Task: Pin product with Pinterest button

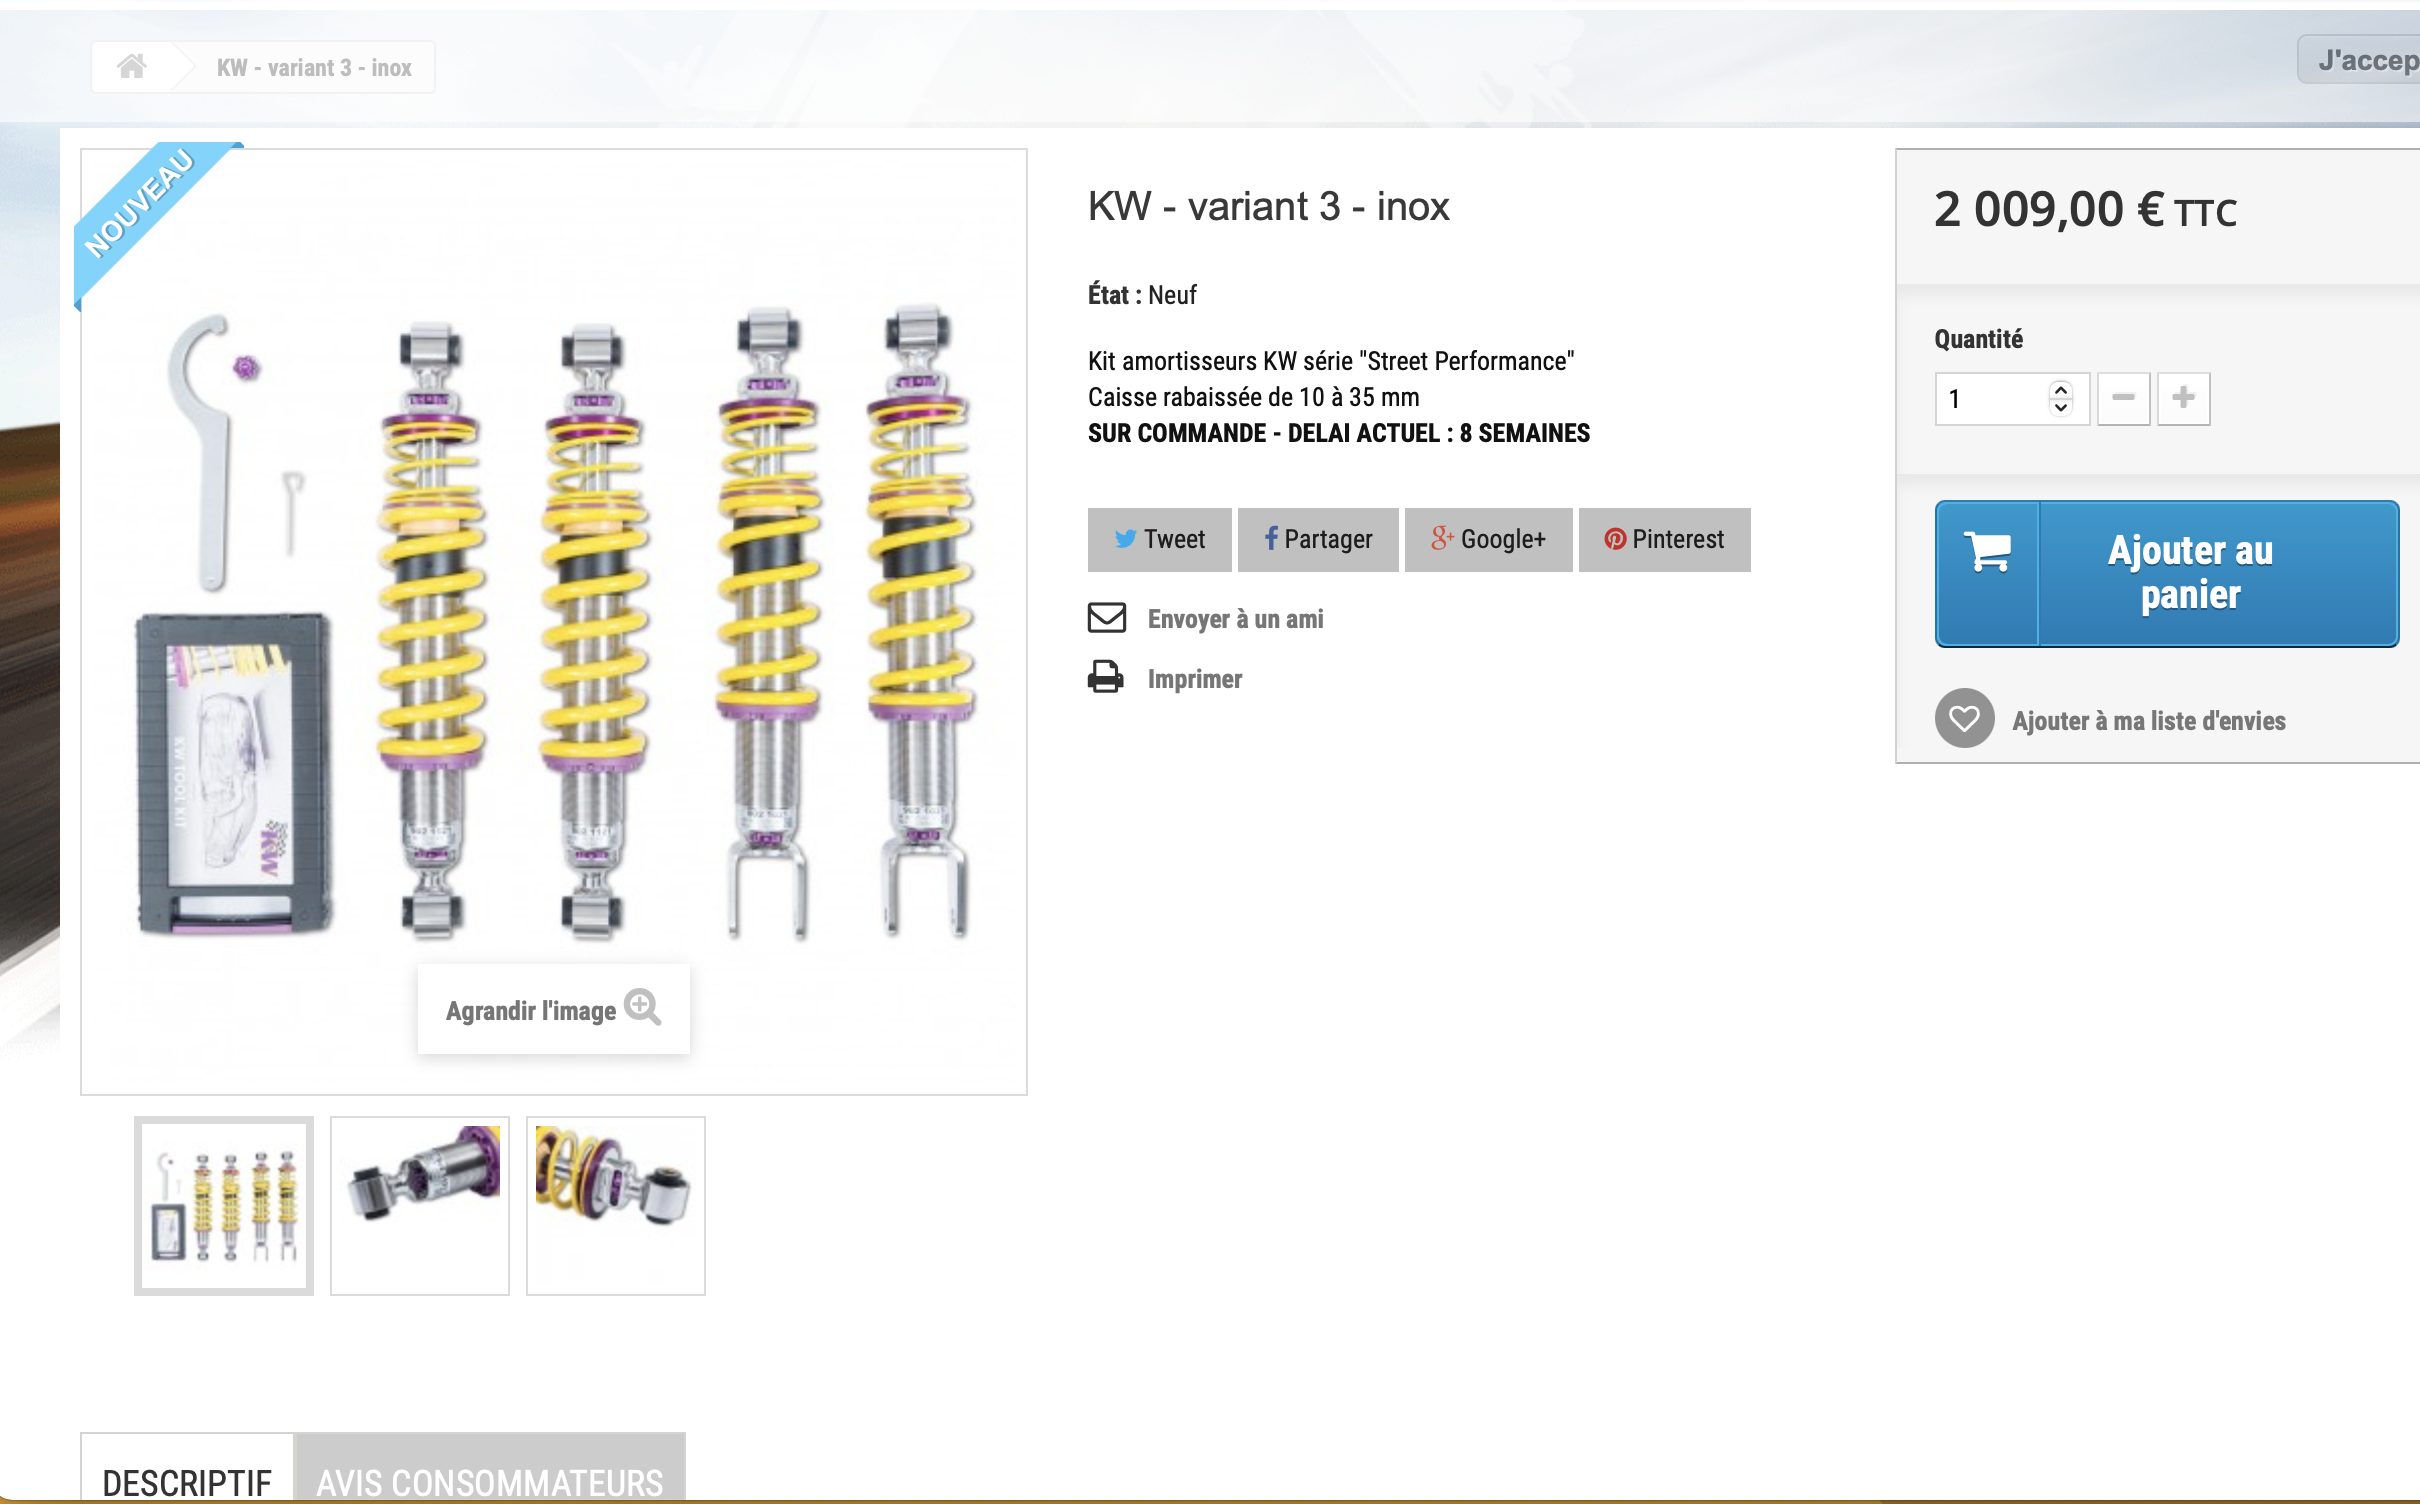Action: pyautogui.click(x=1664, y=540)
